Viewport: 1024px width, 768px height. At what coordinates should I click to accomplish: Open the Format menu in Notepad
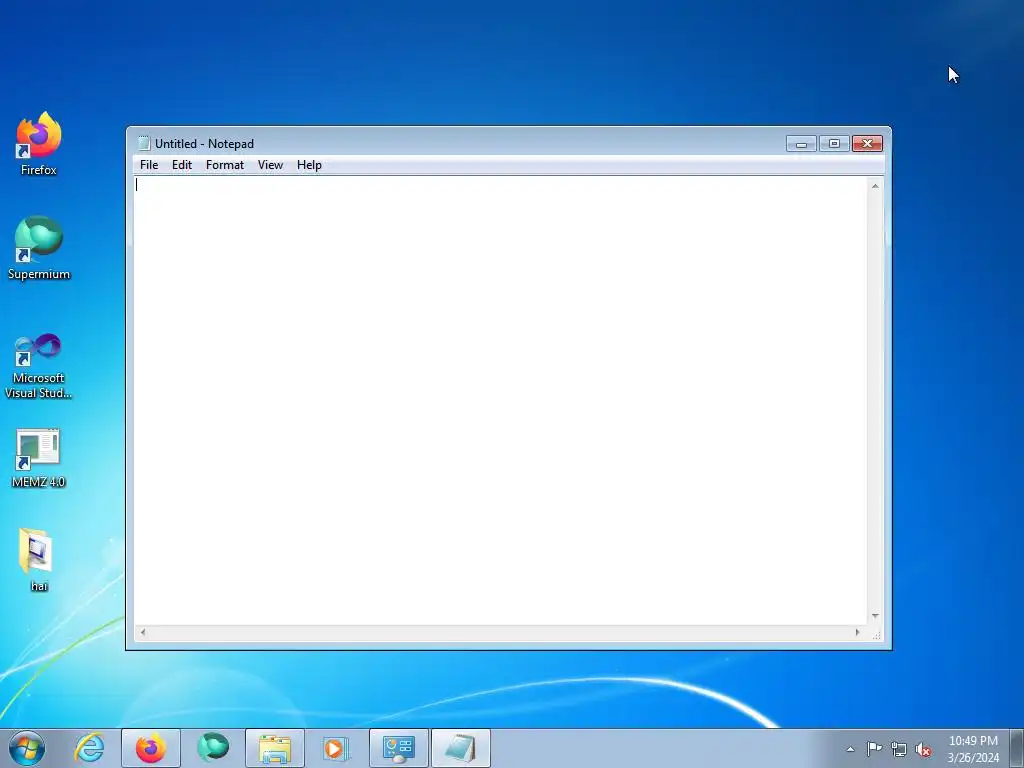pos(225,165)
